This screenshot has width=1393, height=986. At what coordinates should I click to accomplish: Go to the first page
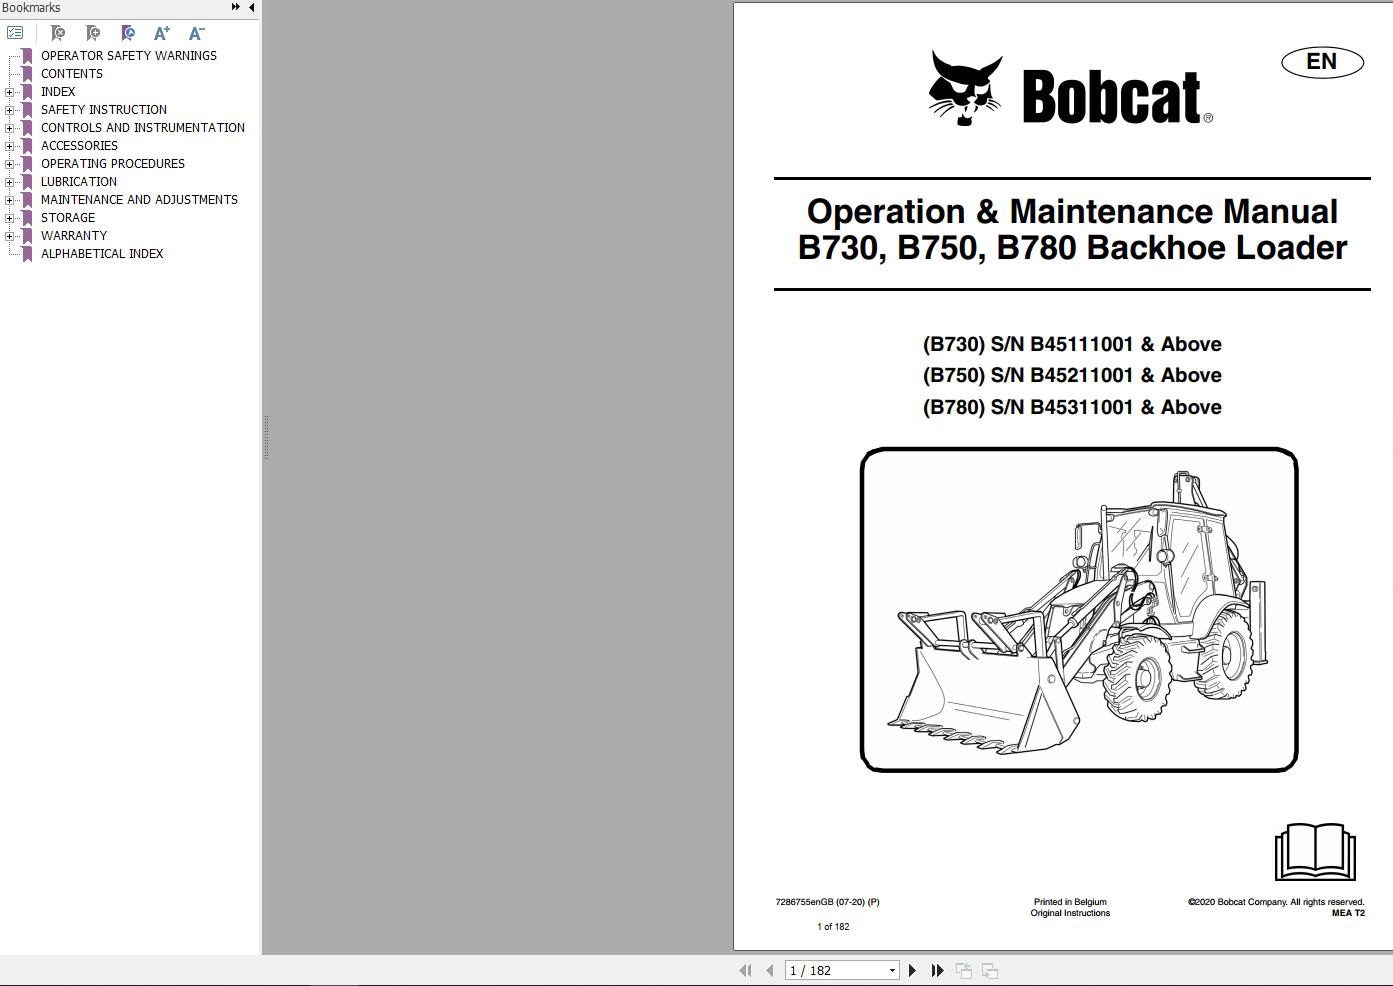745,970
